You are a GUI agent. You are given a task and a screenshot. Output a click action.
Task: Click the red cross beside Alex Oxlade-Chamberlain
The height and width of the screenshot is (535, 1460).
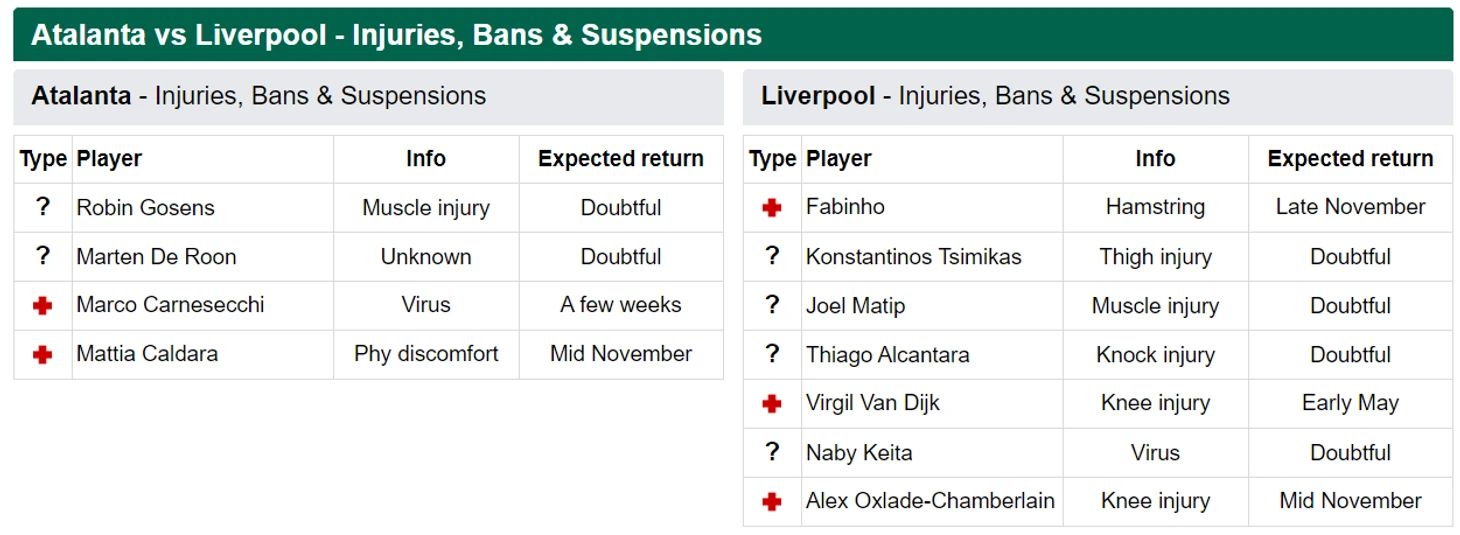click(772, 502)
